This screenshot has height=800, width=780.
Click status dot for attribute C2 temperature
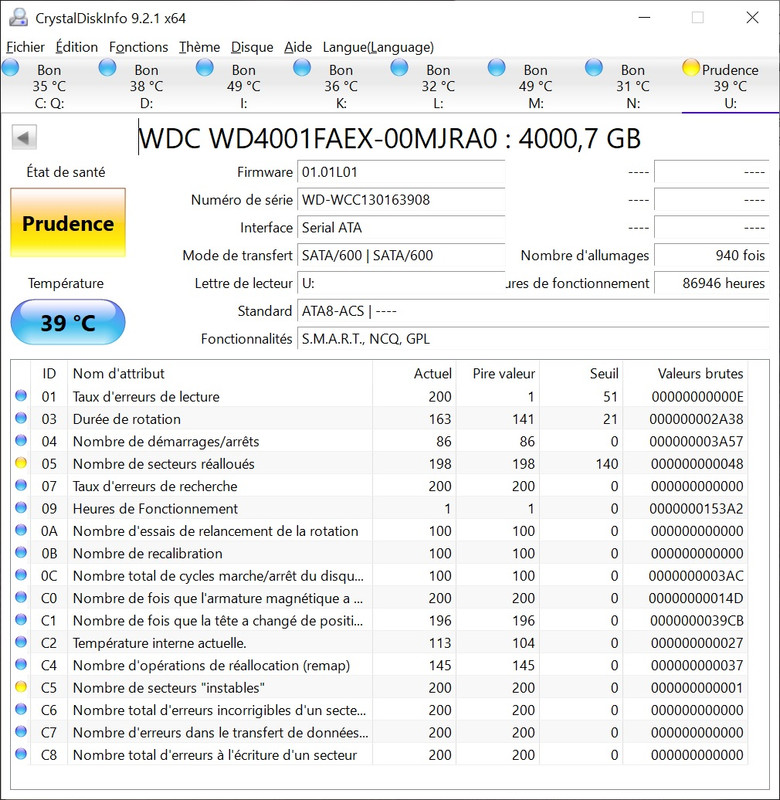21,642
